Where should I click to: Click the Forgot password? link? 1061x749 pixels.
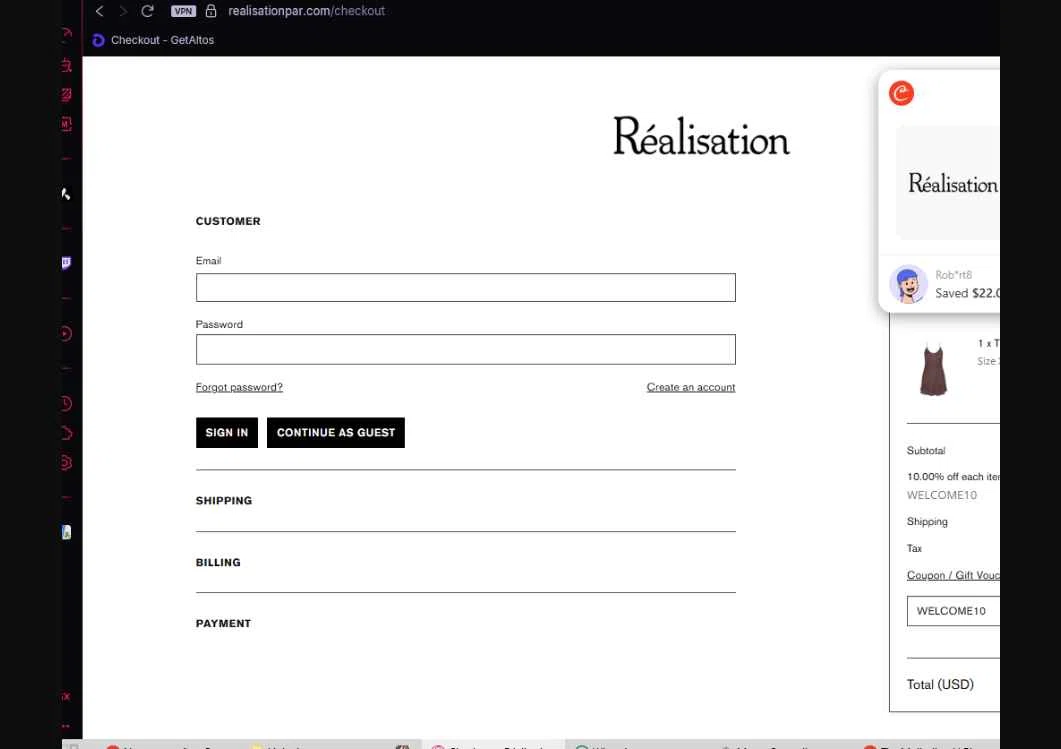click(239, 387)
